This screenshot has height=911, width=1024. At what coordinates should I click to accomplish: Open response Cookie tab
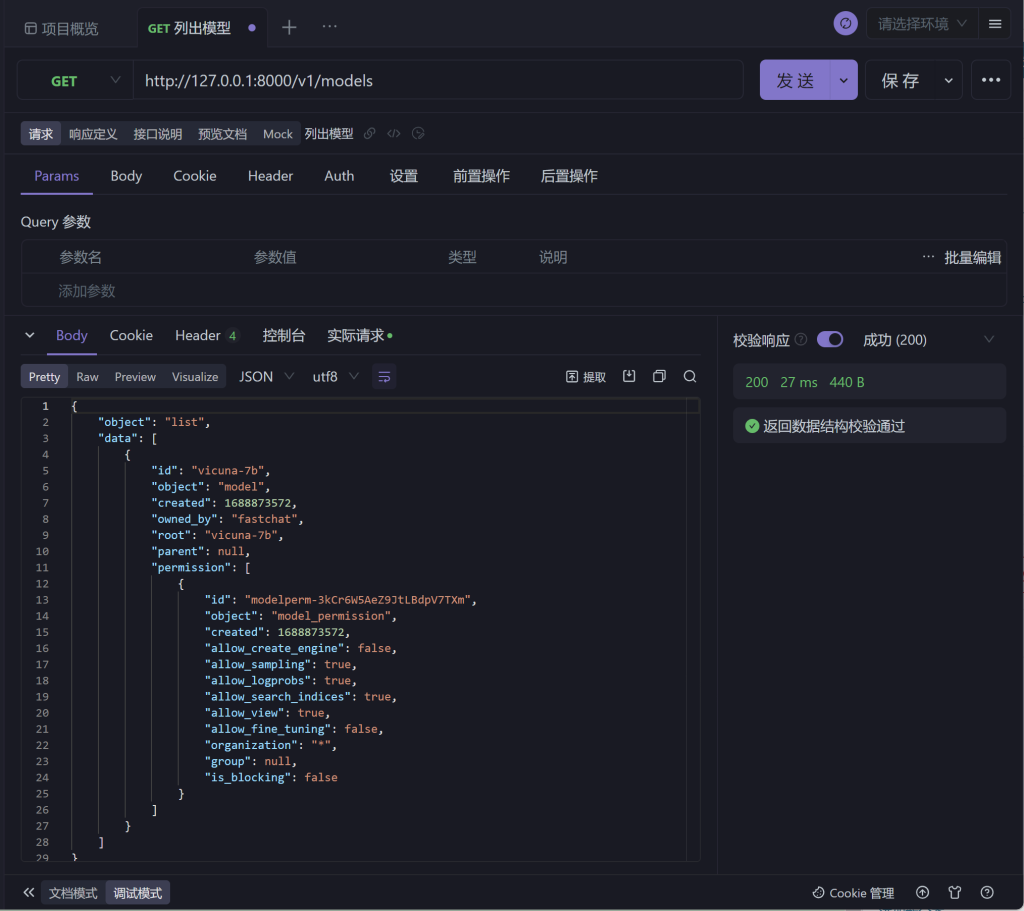click(131, 335)
